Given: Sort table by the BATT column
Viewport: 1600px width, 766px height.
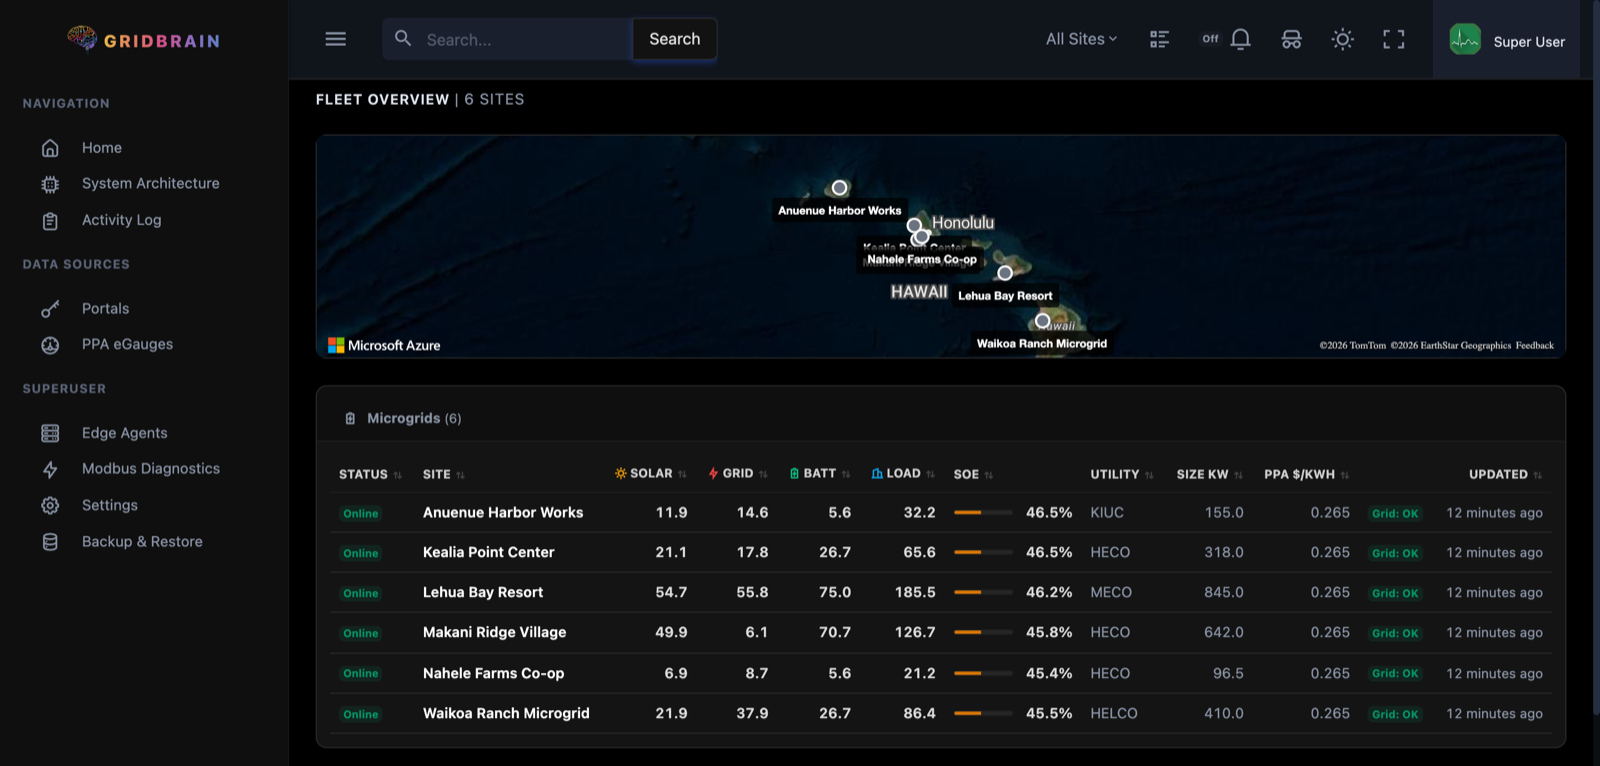Looking at the screenshot, I should [x=820, y=474].
